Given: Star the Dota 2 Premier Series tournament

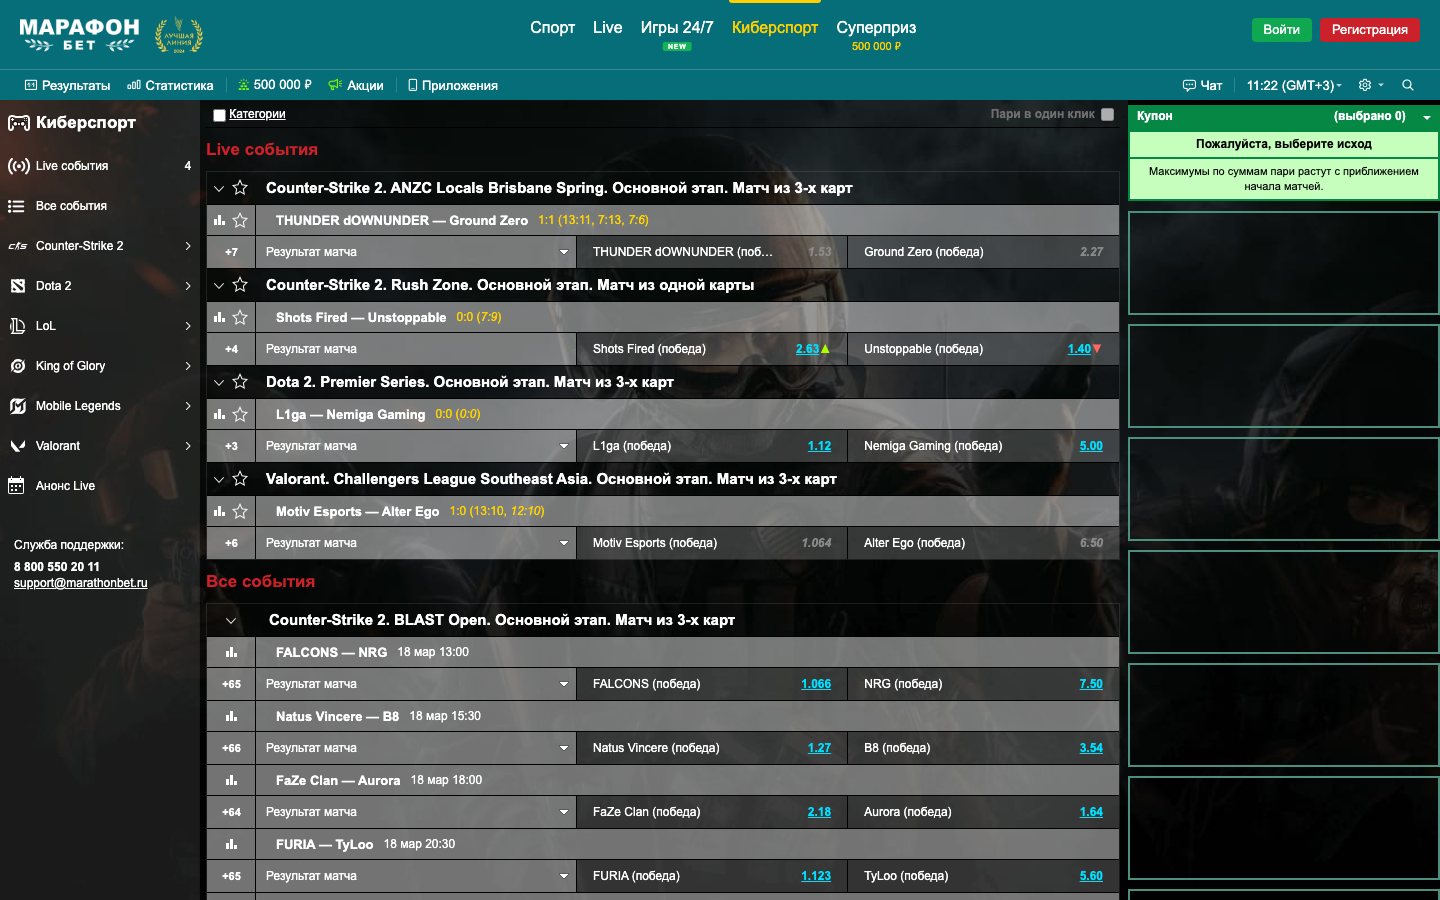Looking at the screenshot, I should point(240,382).
